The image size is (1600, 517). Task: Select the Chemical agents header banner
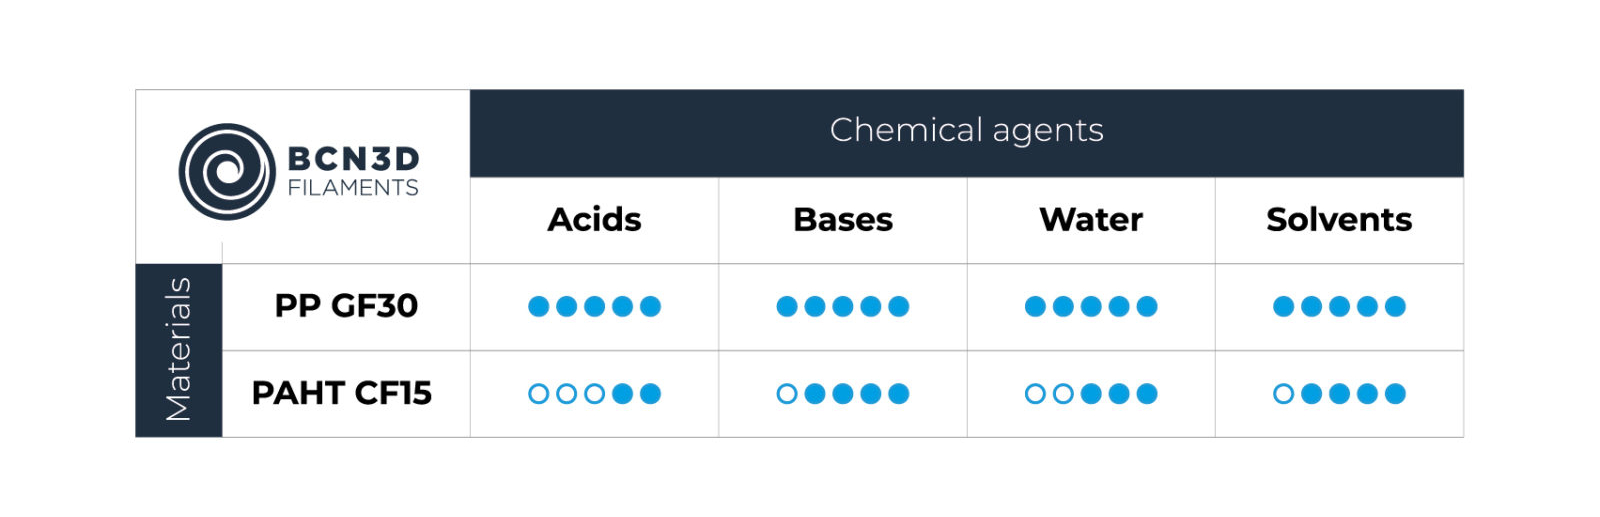(966, 133)
